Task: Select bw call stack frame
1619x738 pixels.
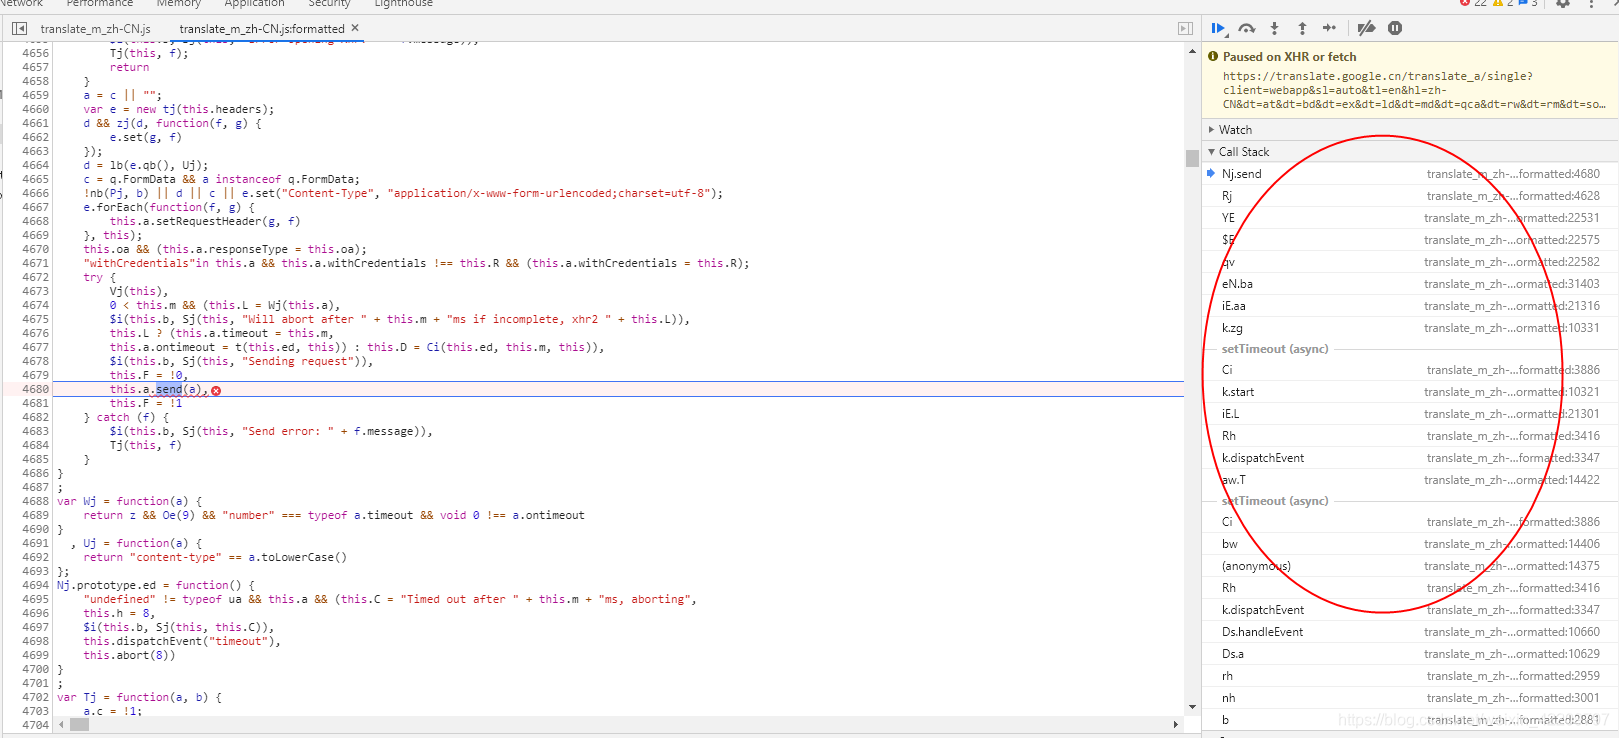Action: point(1410,544)
